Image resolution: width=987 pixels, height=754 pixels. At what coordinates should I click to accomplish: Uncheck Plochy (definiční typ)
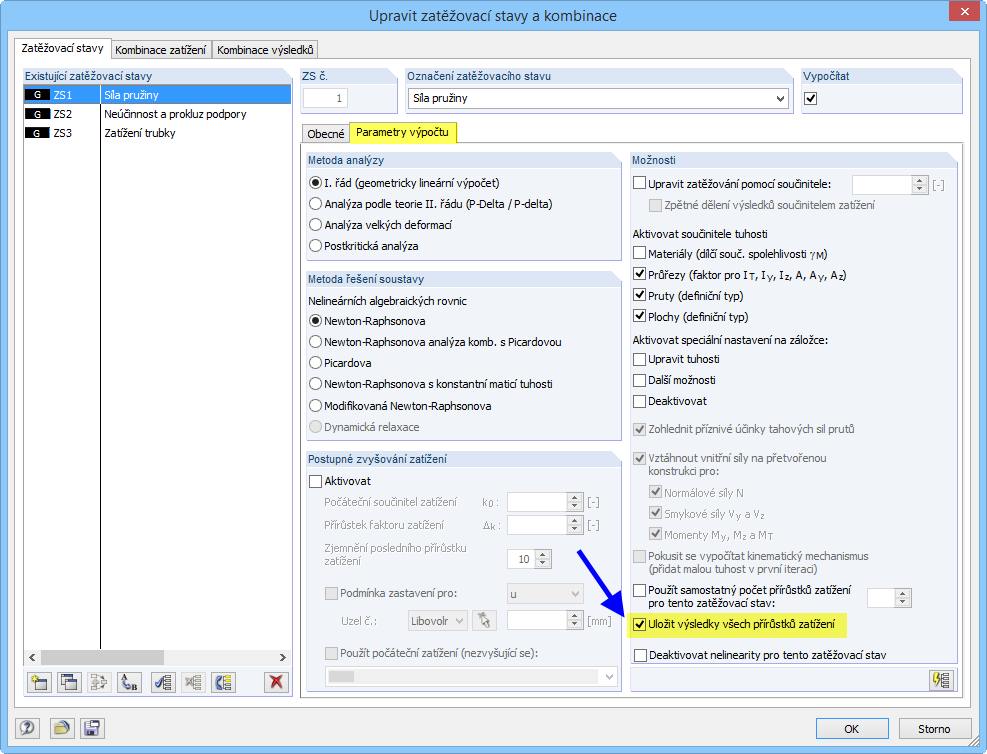[x=640, y=316]
